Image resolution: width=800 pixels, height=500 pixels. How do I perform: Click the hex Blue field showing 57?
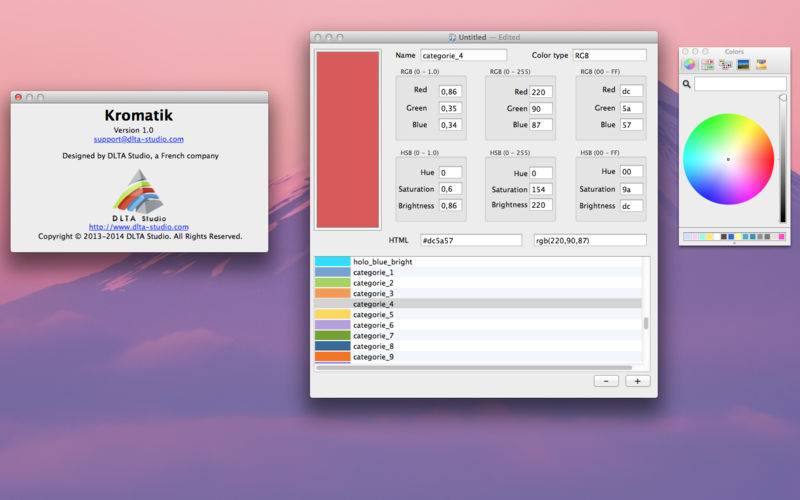(x=632, y=124)
